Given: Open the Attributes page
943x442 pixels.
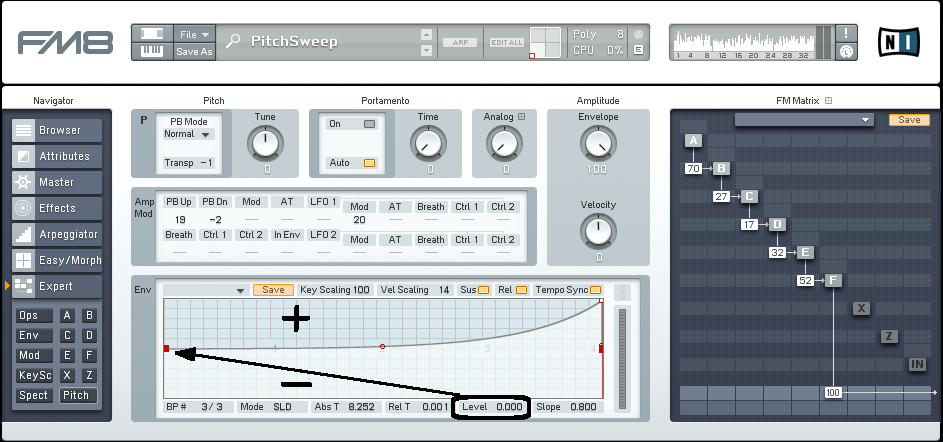Looking at the screenshot, I should point(57,156).
